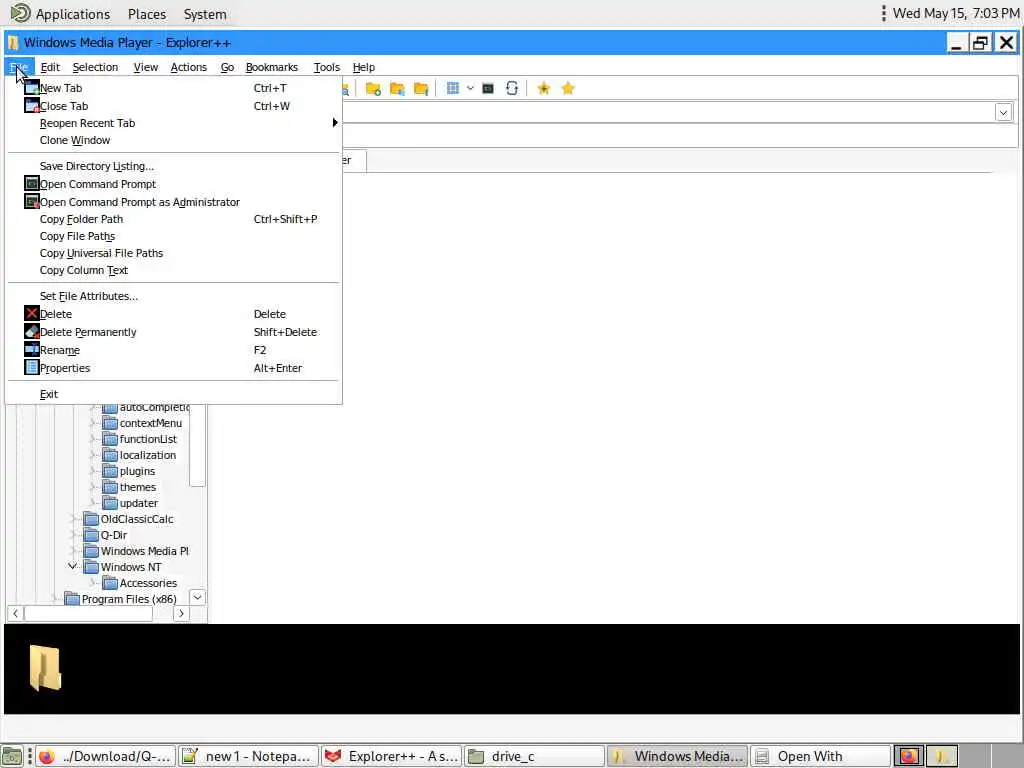Select Program Files (x86) in tree
Image resolution: width=1024 pixels, height=768 pixels.
pos(129,599)
